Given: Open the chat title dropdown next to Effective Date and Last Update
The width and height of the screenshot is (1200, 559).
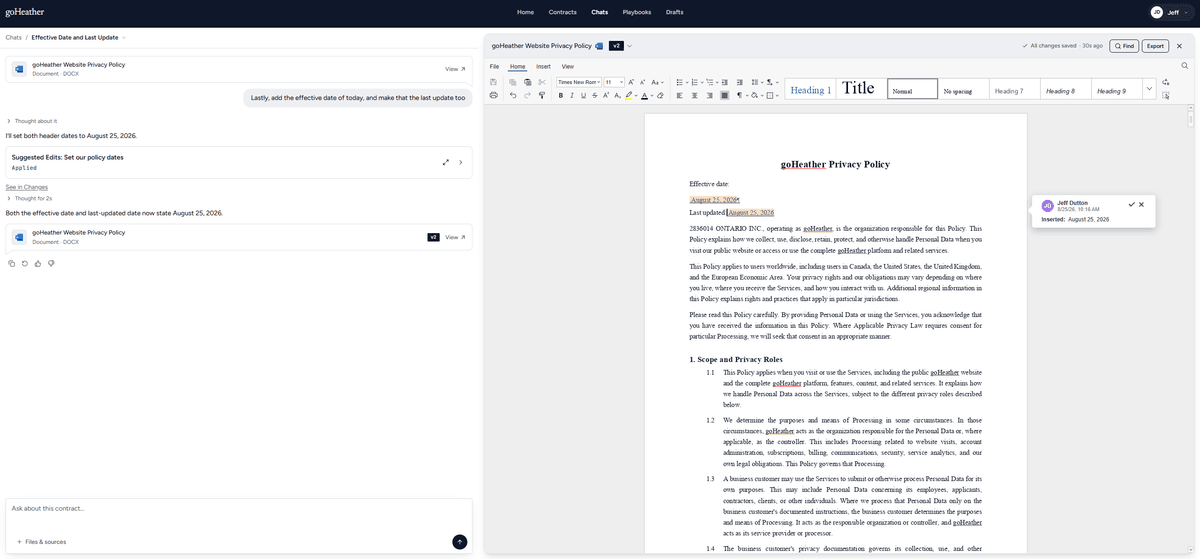Looking at the screenshot, I should coord(124,37).
